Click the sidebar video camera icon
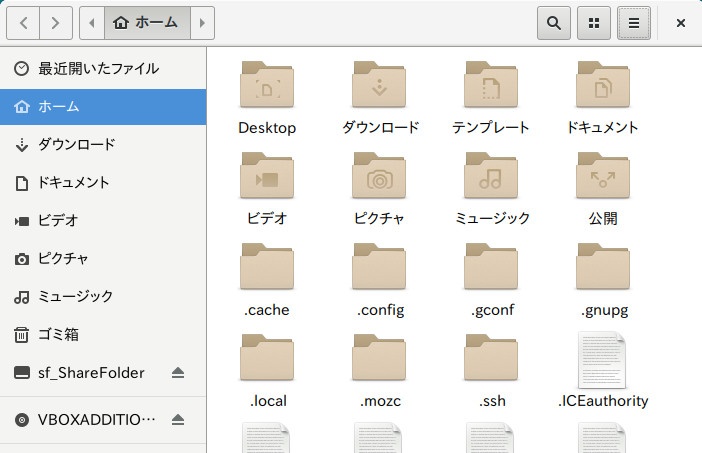This screenshot has height=453, width=702. pyautogui.click(x=21, y=221)
